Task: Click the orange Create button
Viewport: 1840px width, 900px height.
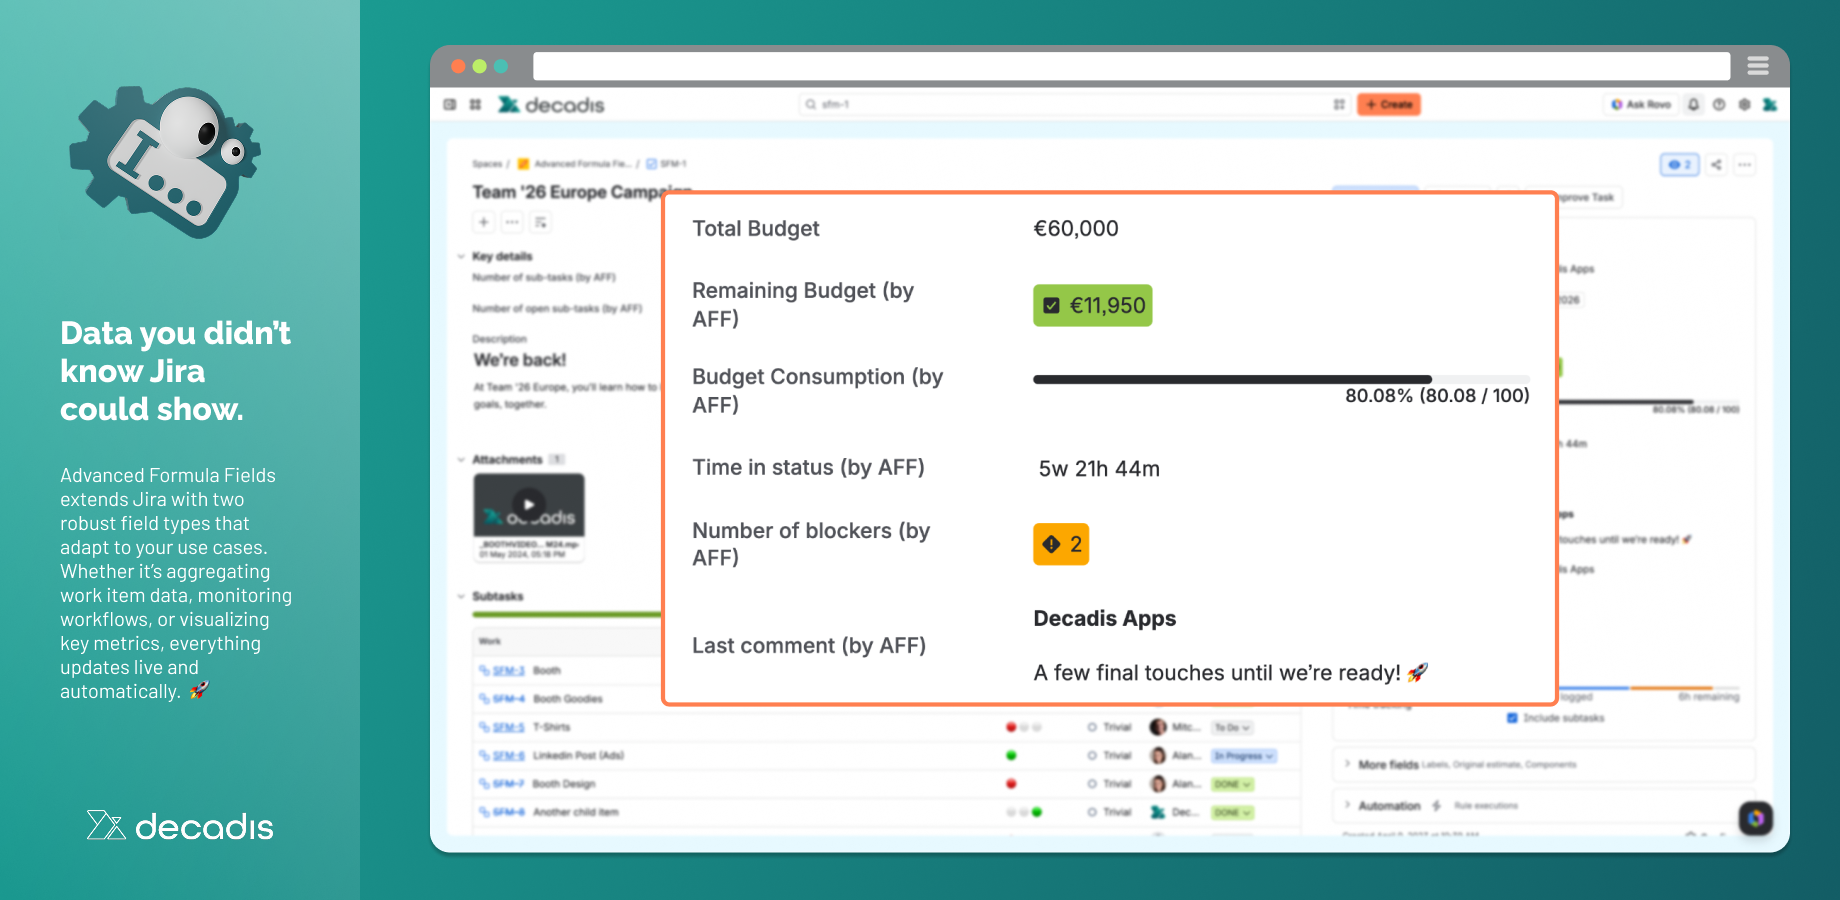Action: click(x=1389, y=104)
